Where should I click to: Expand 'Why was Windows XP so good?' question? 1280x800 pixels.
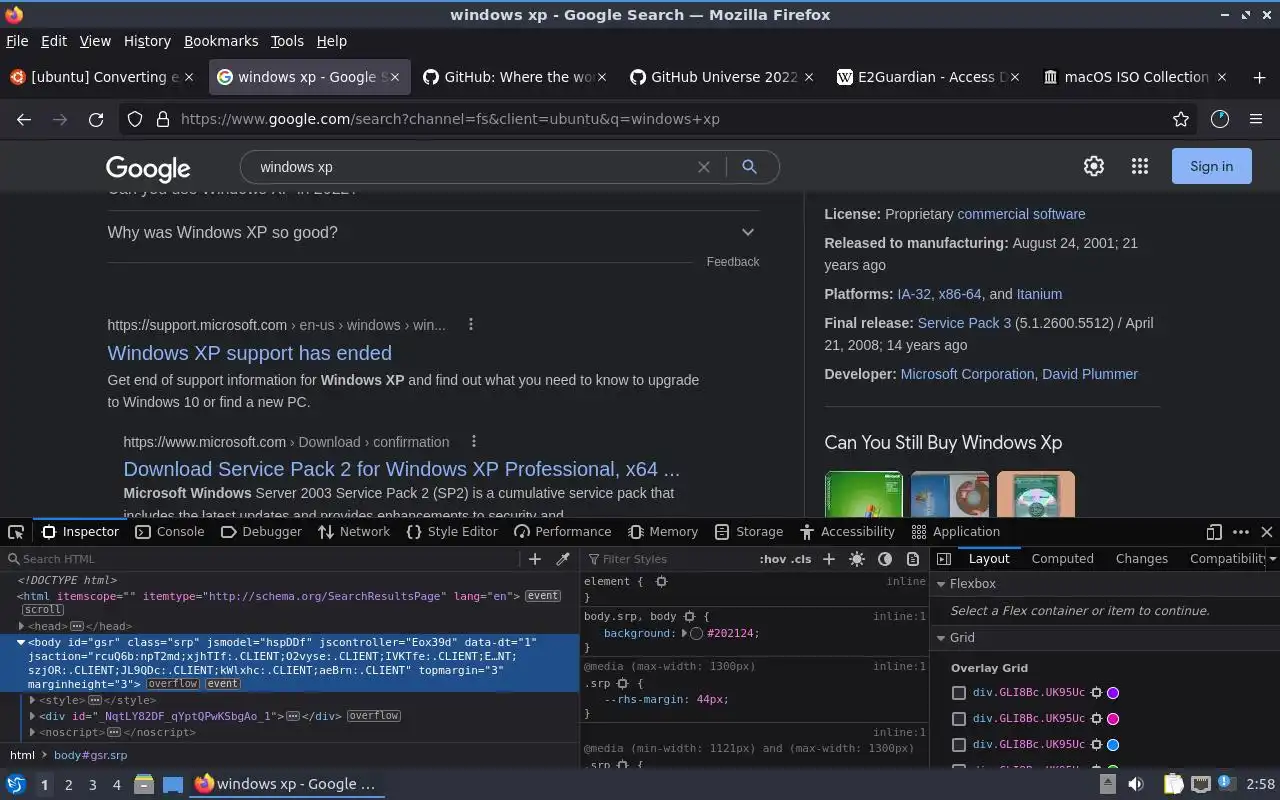[433, 232]
